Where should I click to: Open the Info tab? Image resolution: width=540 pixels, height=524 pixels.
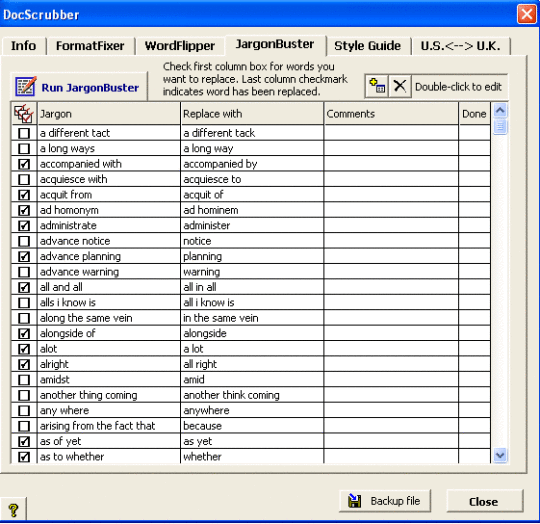click(x=23, y=46)
